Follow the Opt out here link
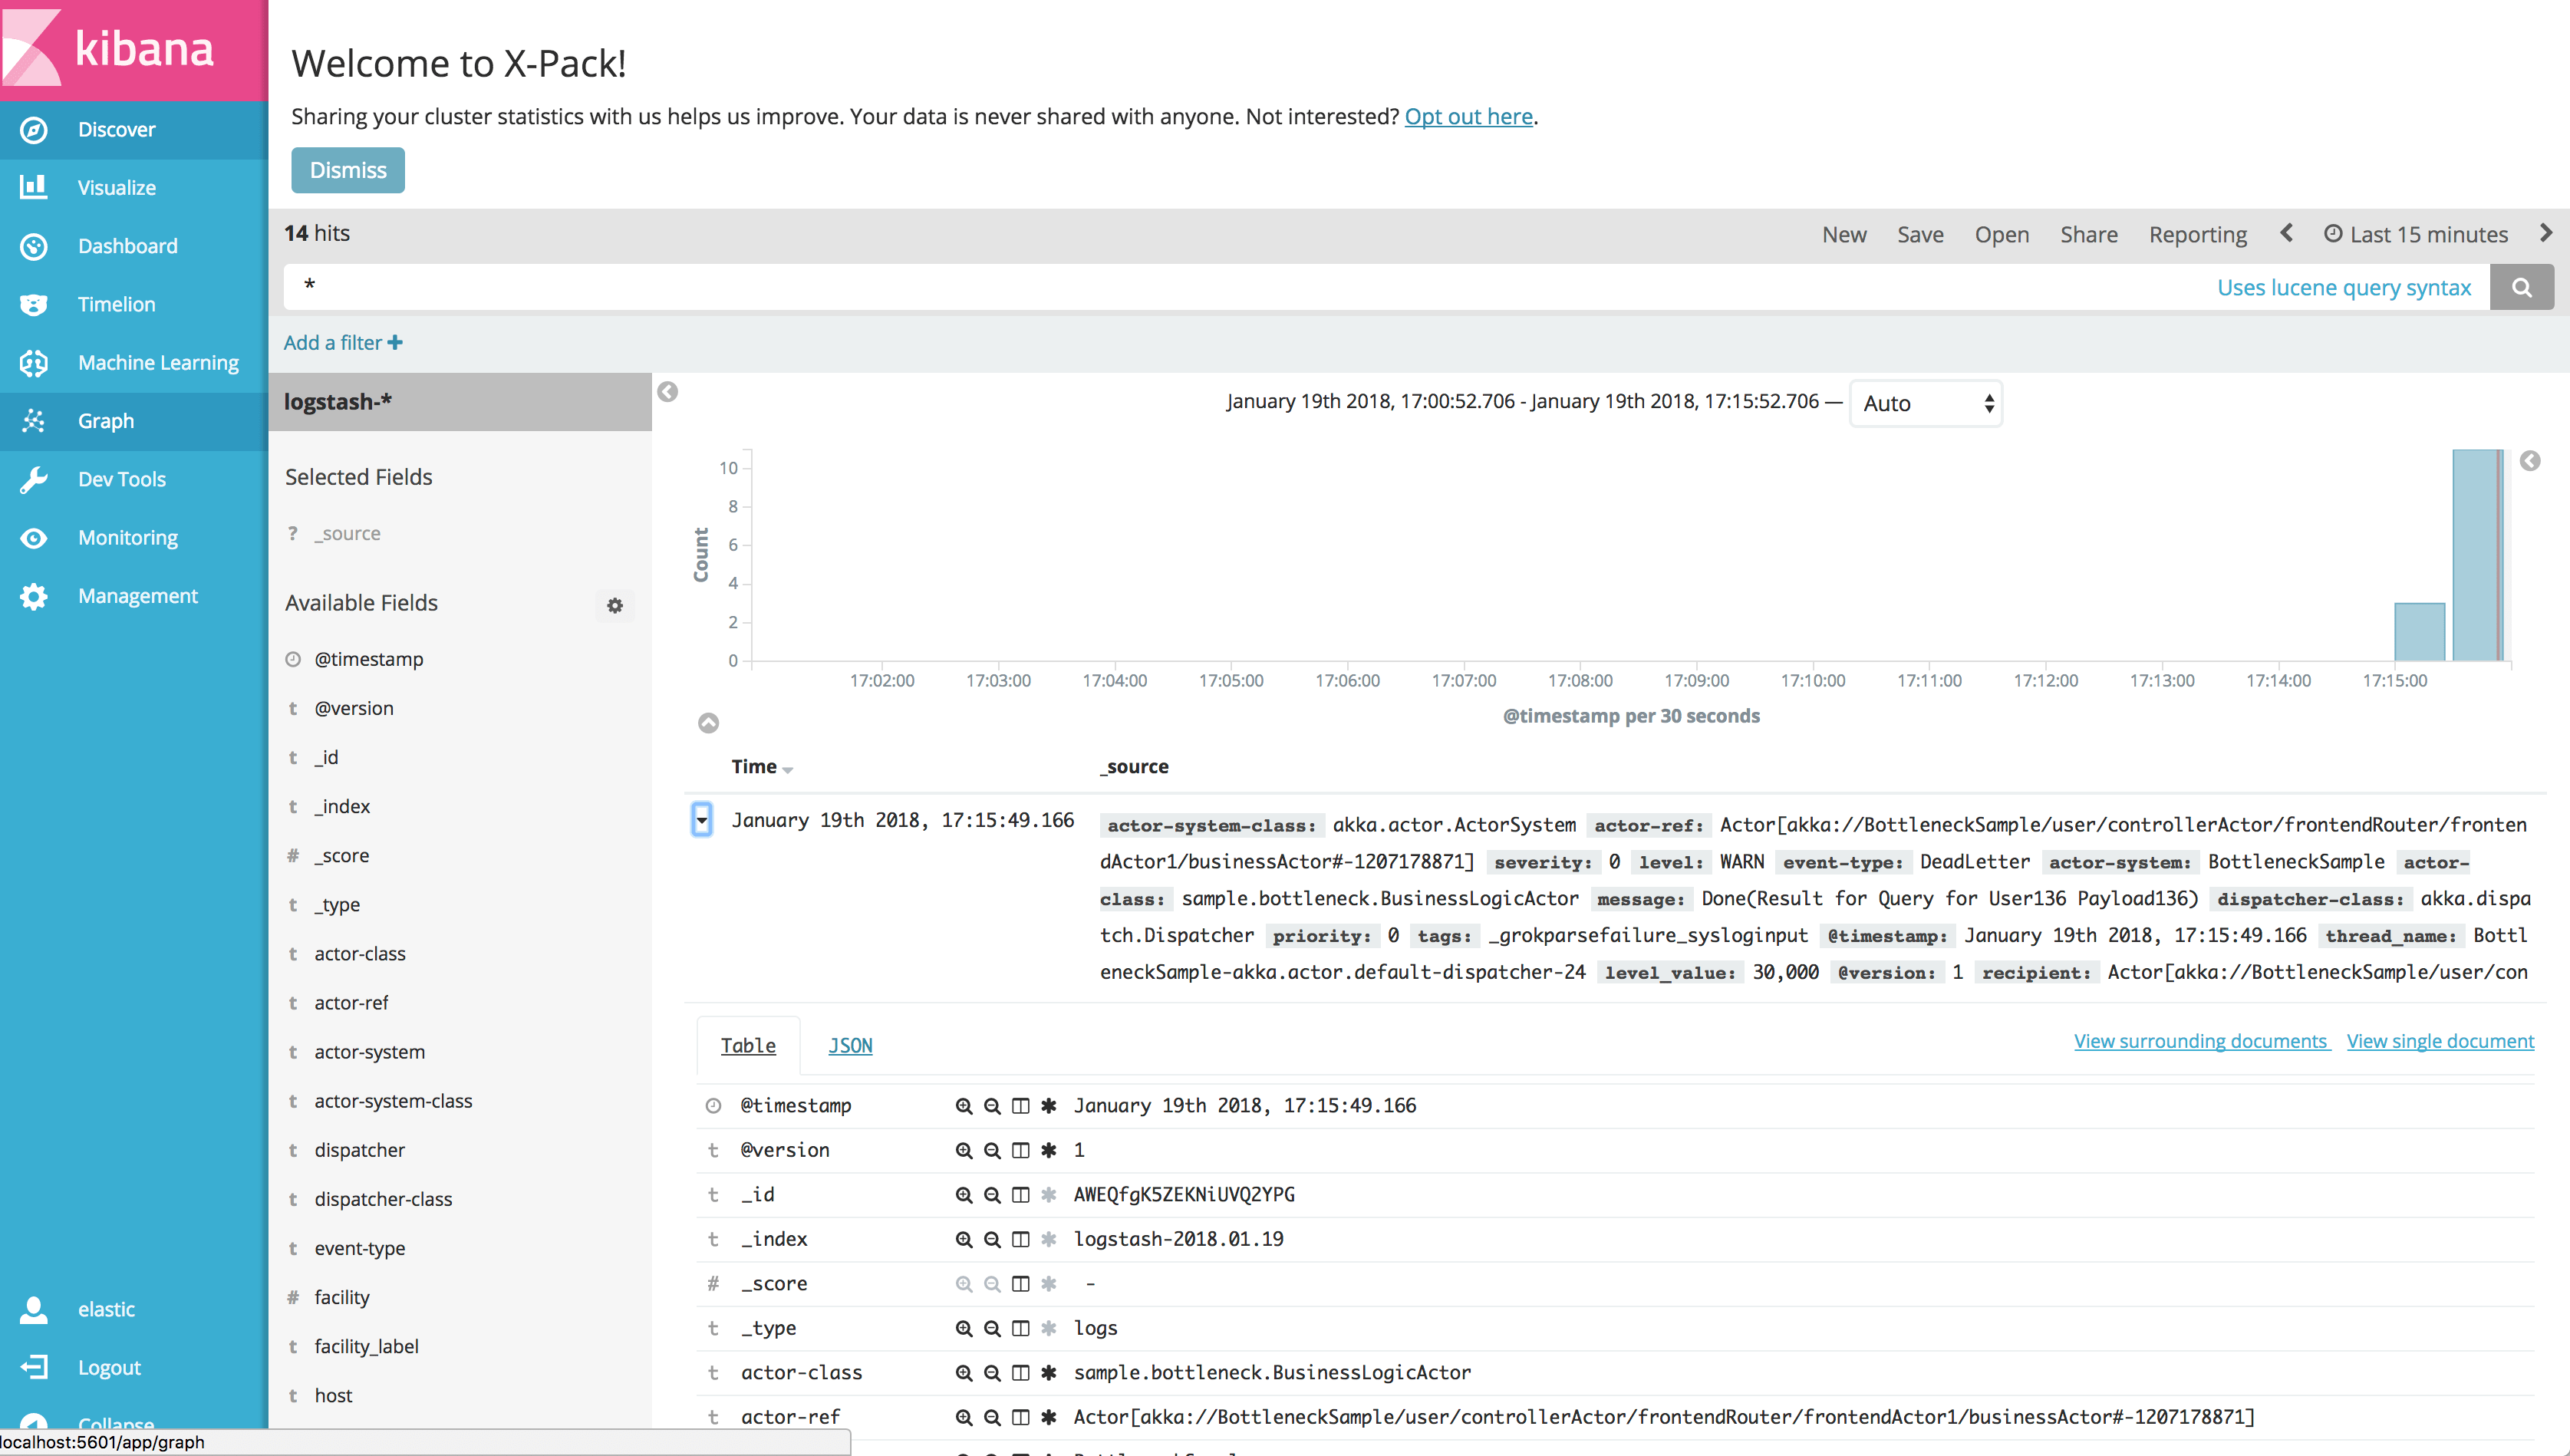 coord(1468,116)
